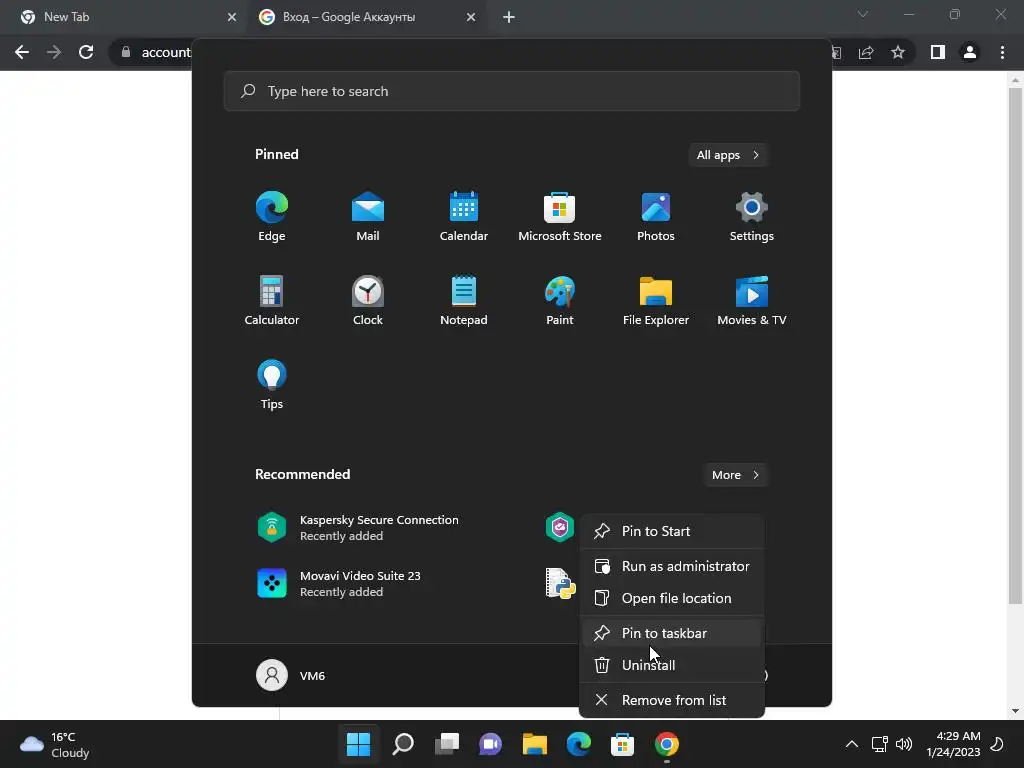Click the Python file recommended icon

[x=560, y=583]
